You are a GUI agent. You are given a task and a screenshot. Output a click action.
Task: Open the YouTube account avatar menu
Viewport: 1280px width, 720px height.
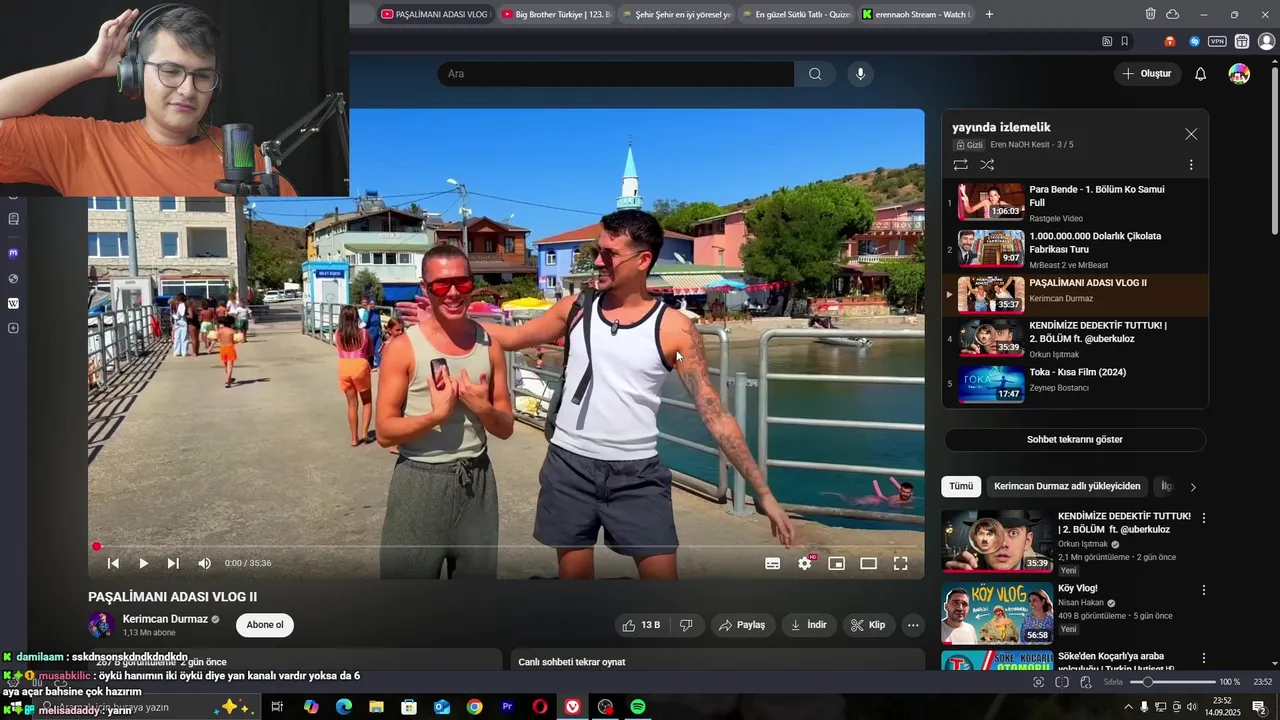(x=1239, y=74)
